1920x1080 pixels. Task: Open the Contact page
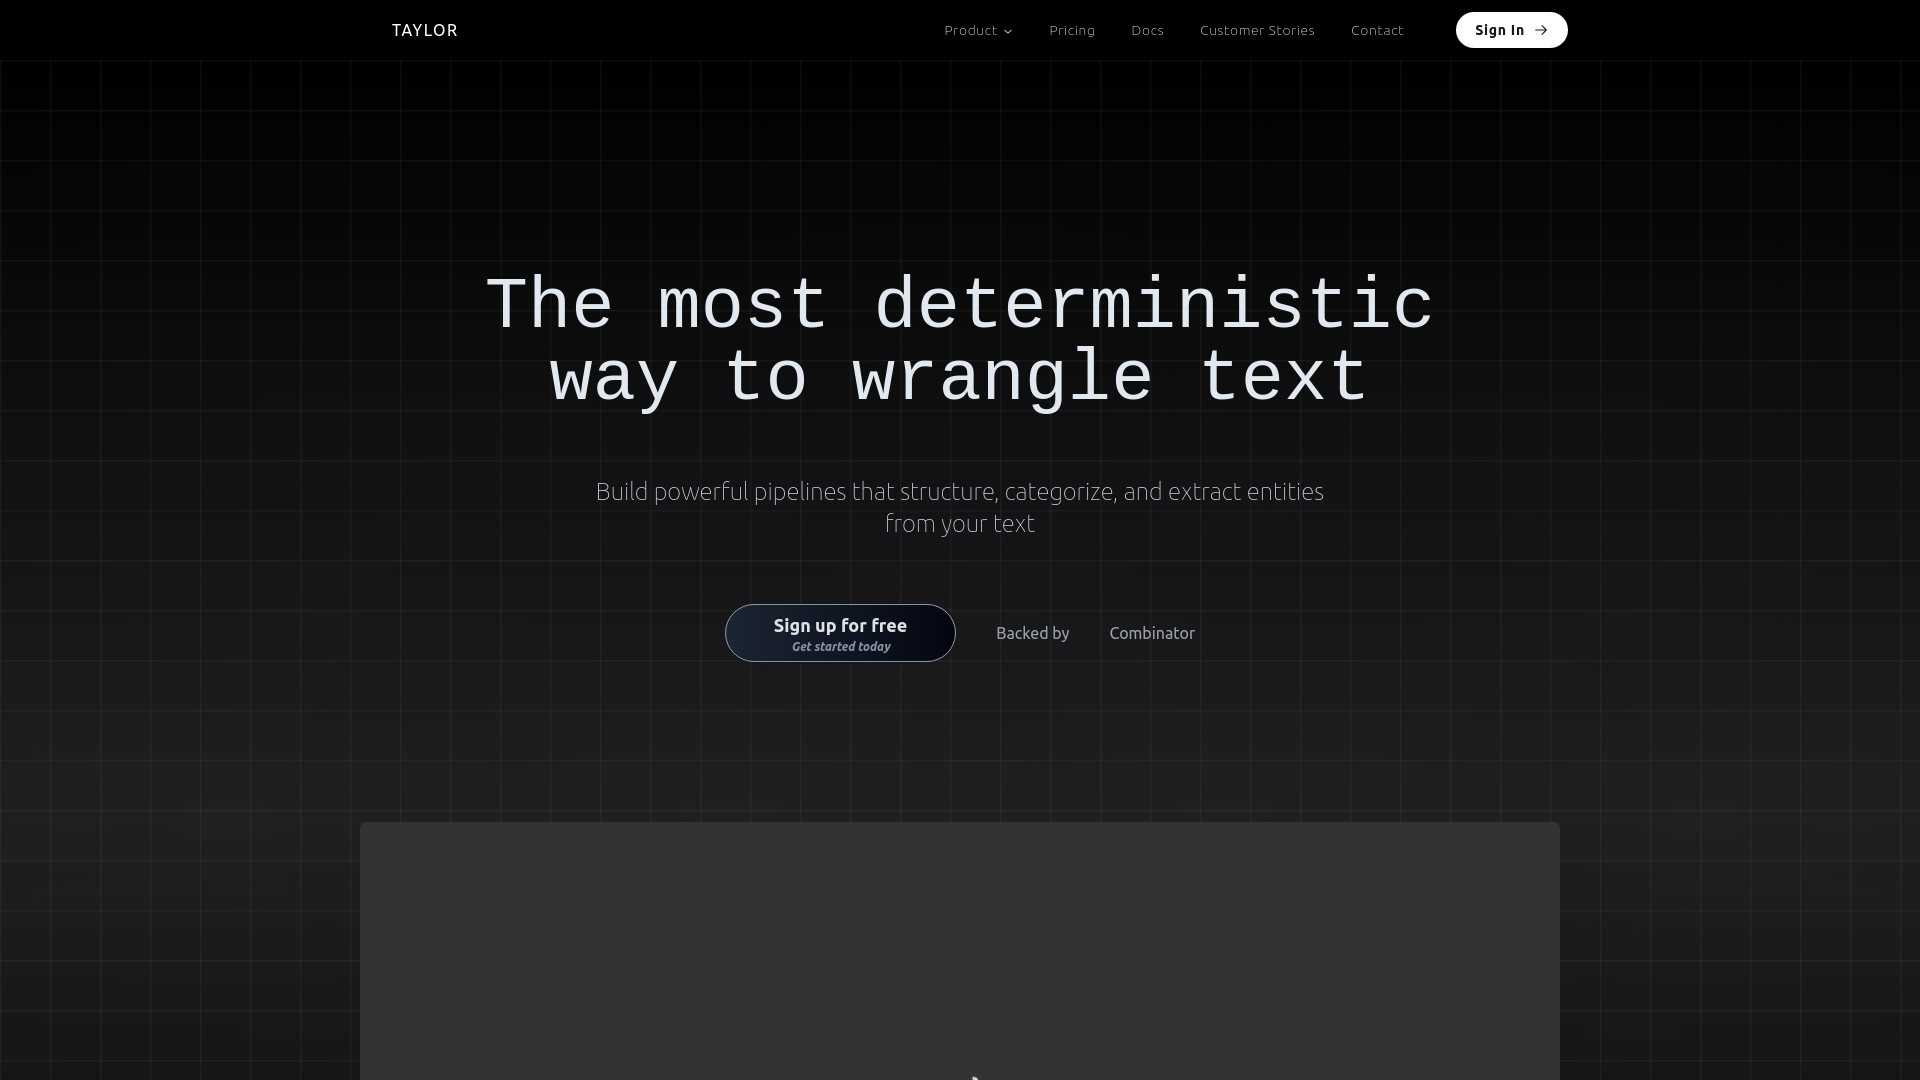coord(1377,30)
